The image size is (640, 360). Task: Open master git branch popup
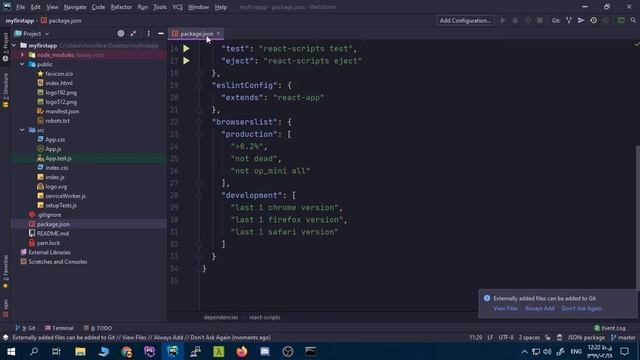click(x=623, y=338)
